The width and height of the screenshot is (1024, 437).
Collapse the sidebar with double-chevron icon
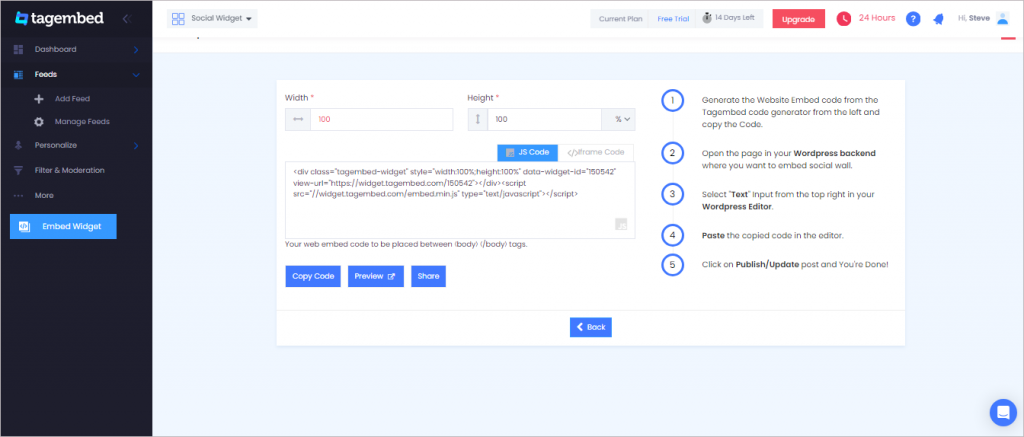click(x=127, y=19)
